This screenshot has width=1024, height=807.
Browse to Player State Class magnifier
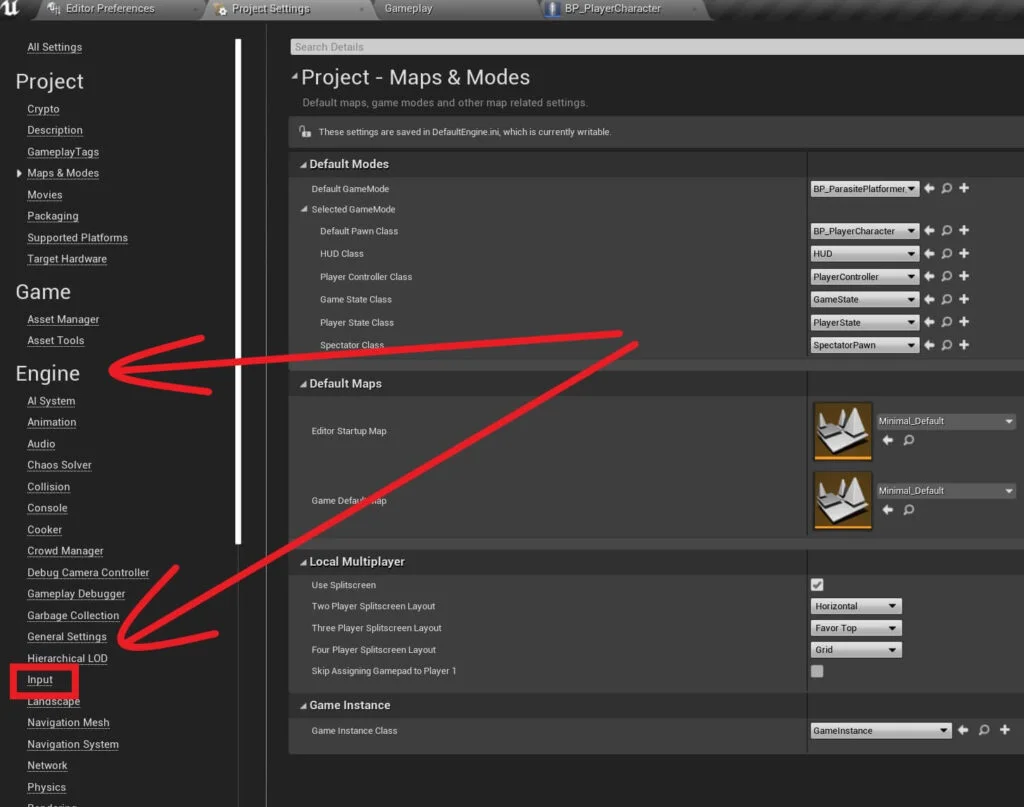tap(946, 322)
